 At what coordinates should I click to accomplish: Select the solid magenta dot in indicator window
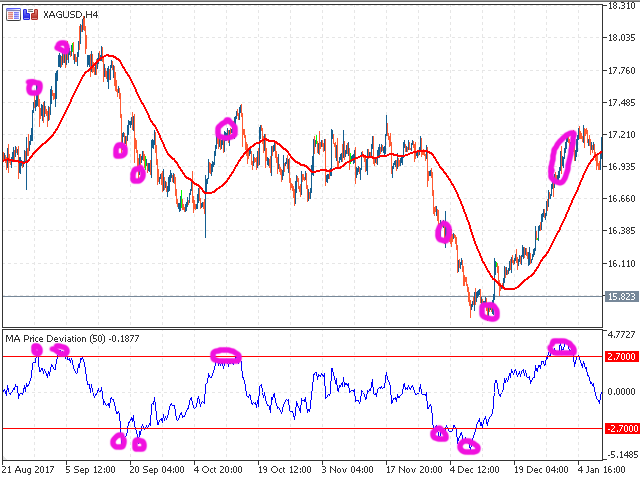(x=38, y=349)
